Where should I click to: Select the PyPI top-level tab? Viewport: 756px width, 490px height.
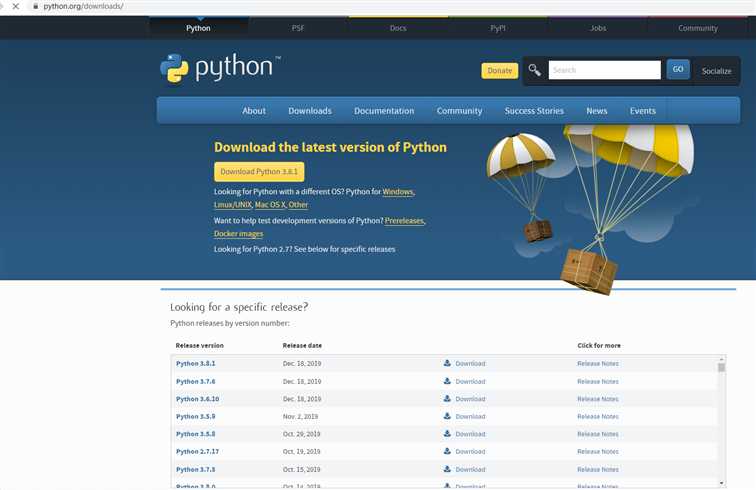pyautogui.click(x=498, y=28)
